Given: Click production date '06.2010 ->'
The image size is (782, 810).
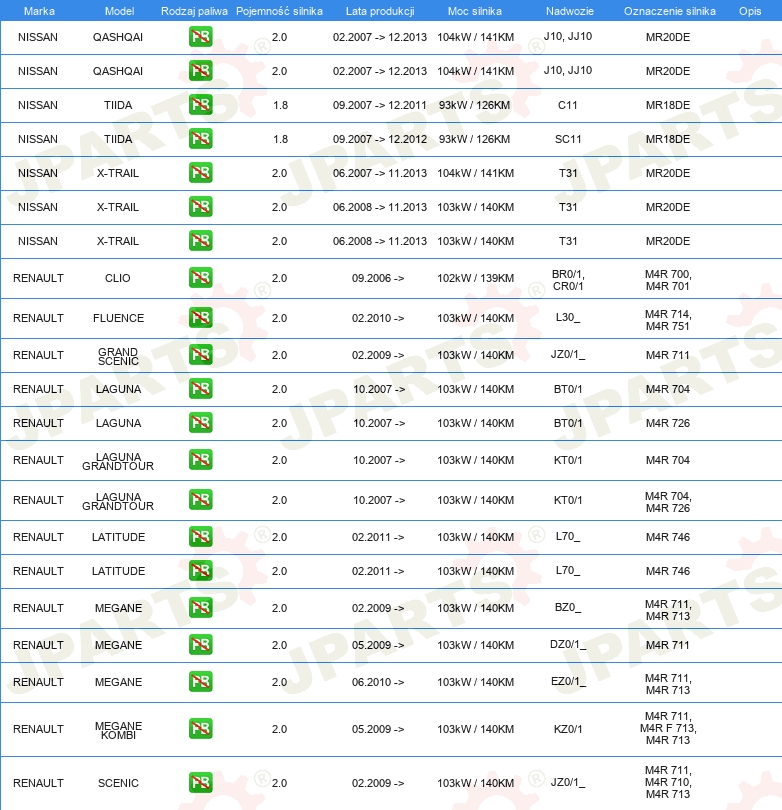Looking at the screenshot, I should click(378, 682).
